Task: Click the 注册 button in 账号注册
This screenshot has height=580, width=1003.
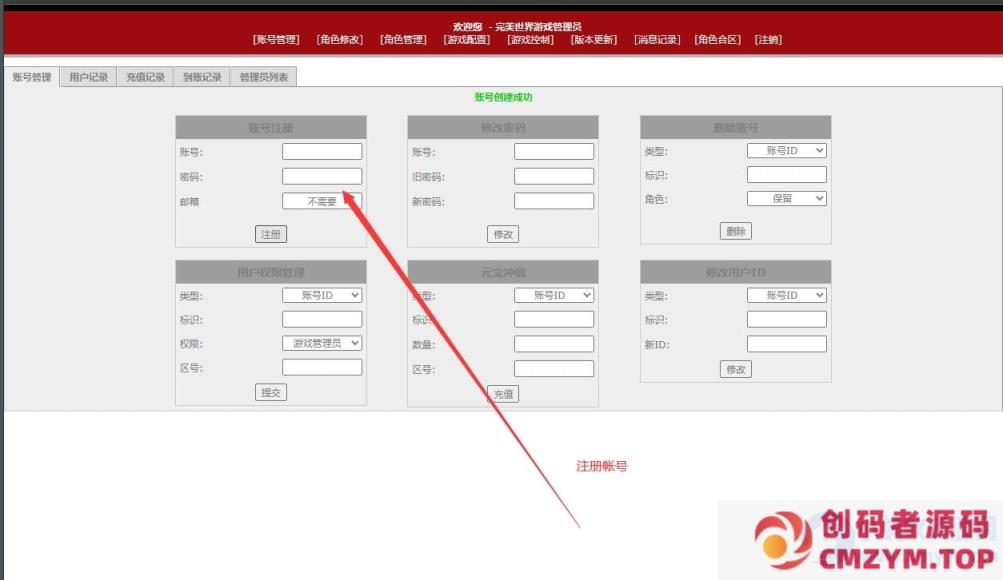Action: [x=273, y=233]
